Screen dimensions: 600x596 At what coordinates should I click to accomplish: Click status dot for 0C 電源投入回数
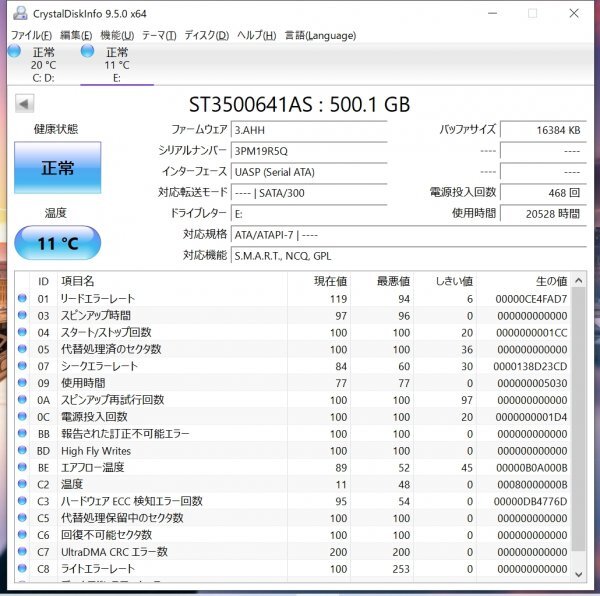pos(22,416)
